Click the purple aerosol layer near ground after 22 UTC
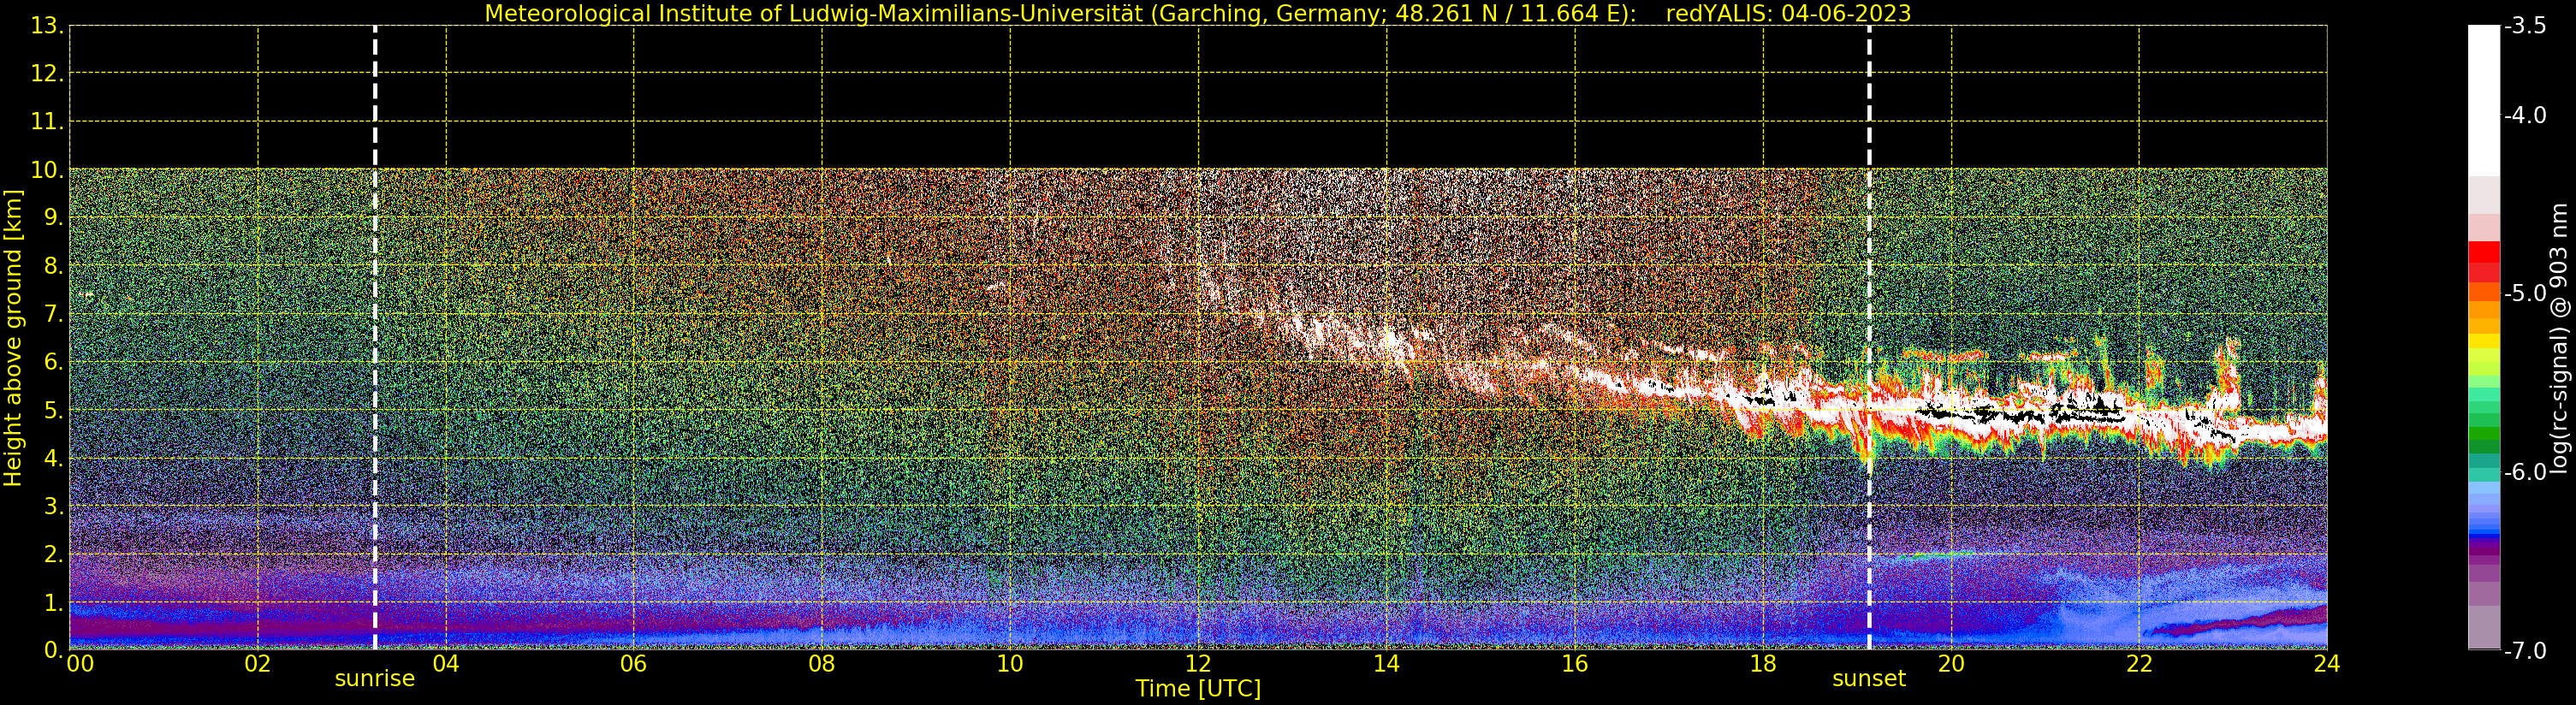2576x705 pixels. 2240,622
